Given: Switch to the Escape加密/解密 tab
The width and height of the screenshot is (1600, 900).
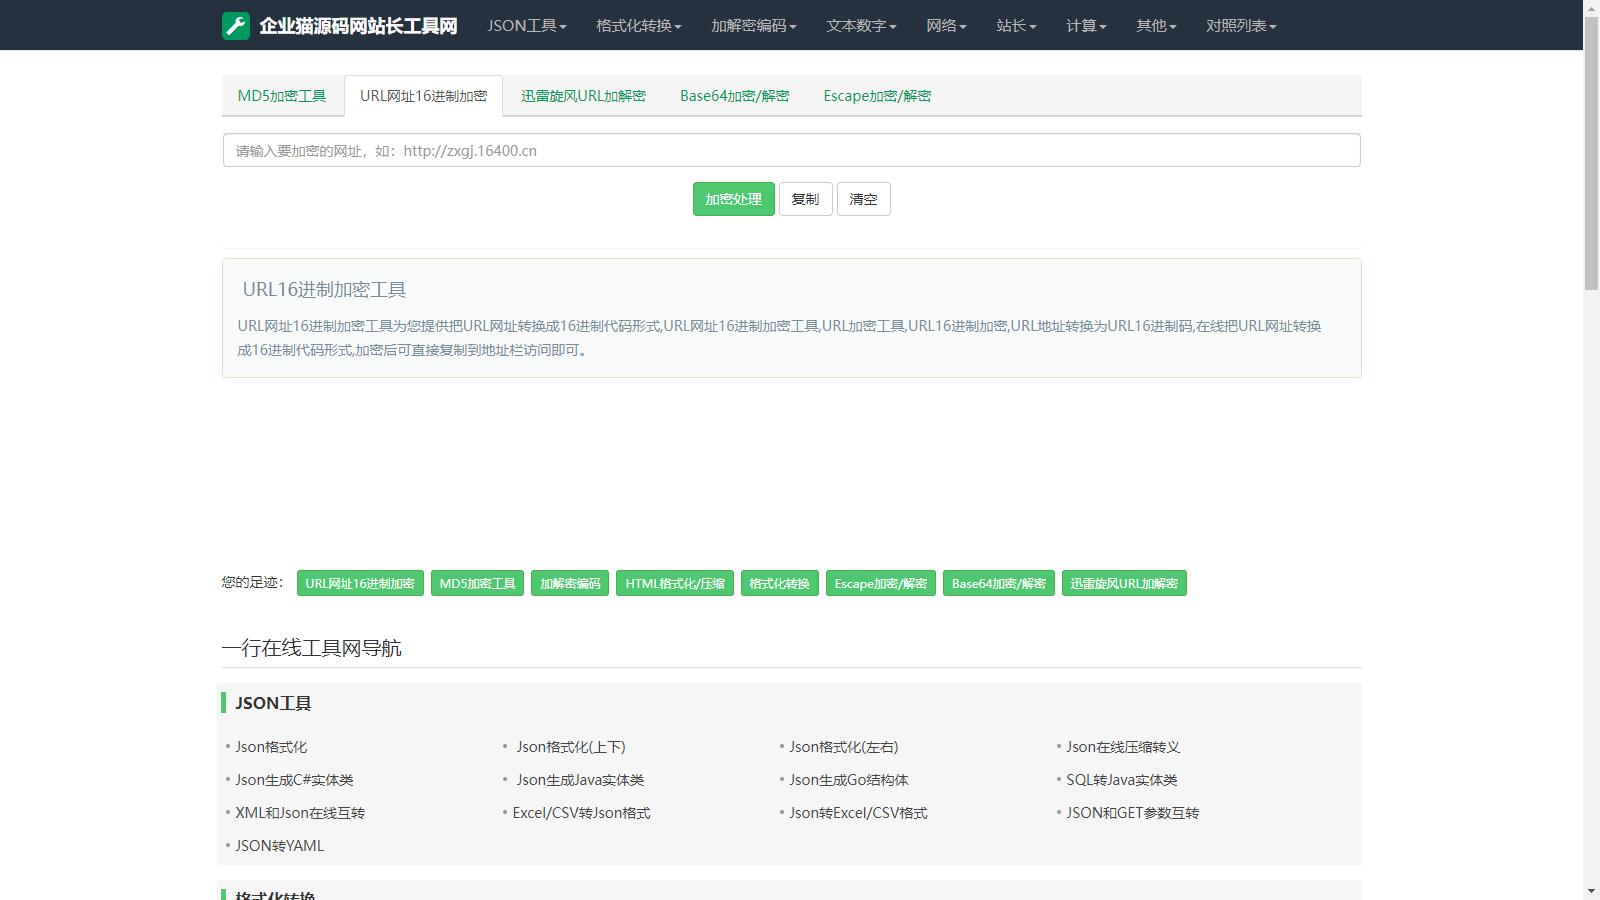Looking at the screenshot, I should click(877, 96).
